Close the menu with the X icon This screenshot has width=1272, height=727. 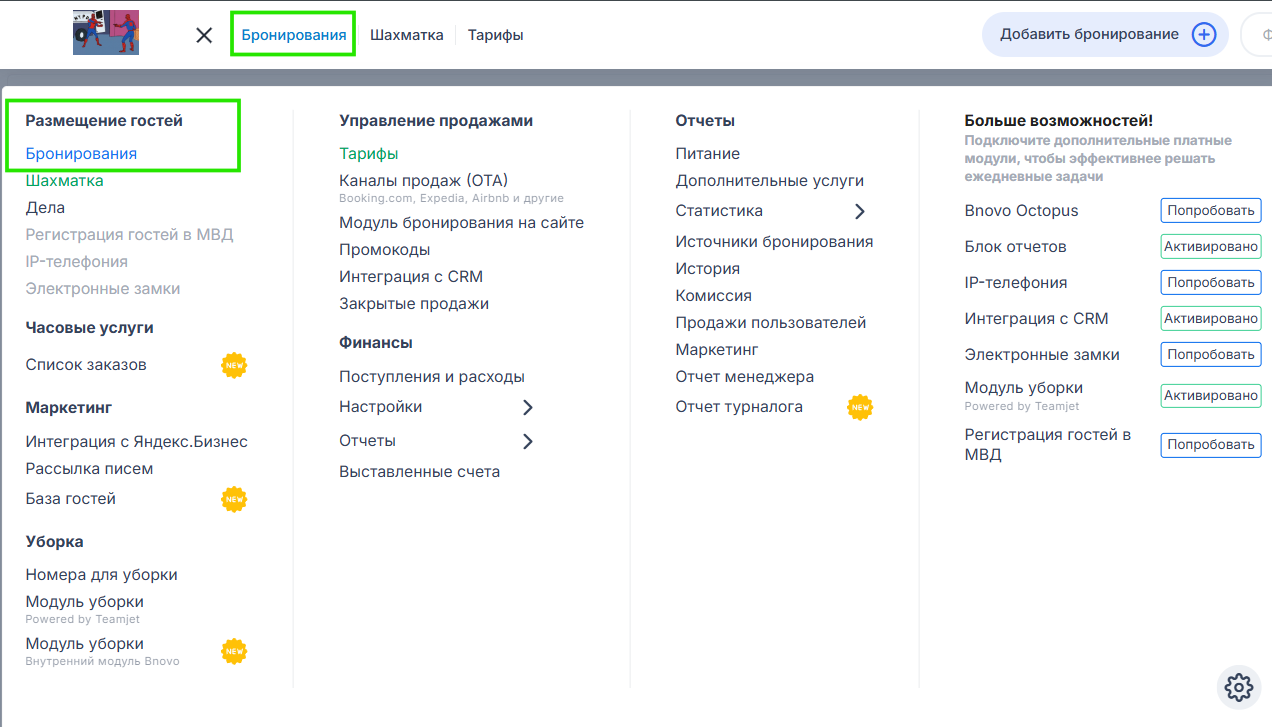click(x=204, y=35)
